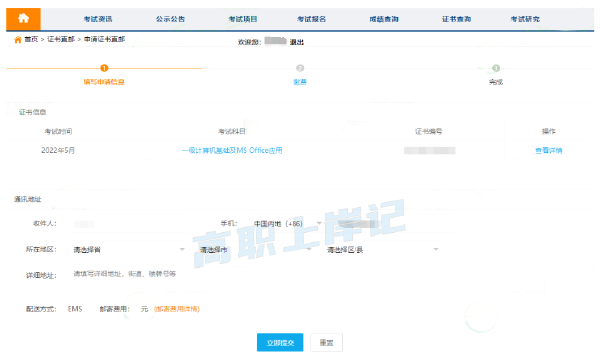Viewport: 600px width, 360px height.
Task: Open the 请选择省 province dropdown
Action: point(129,249)
